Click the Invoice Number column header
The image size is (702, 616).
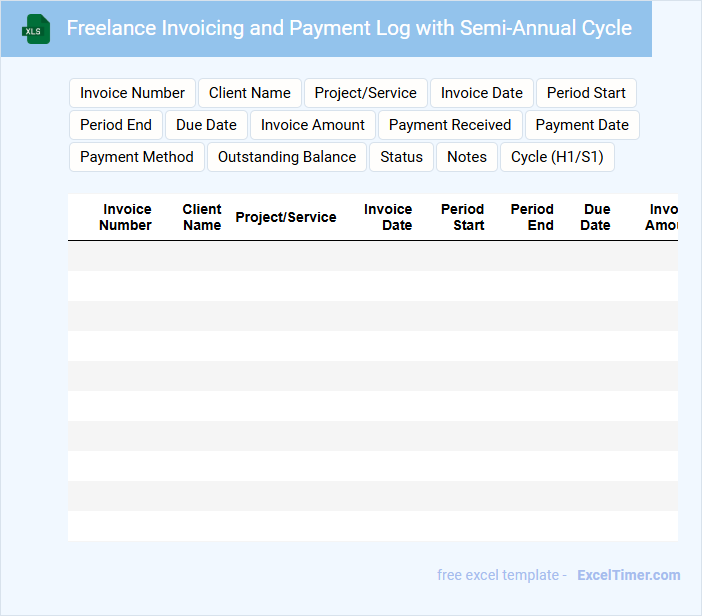(126, 217)
